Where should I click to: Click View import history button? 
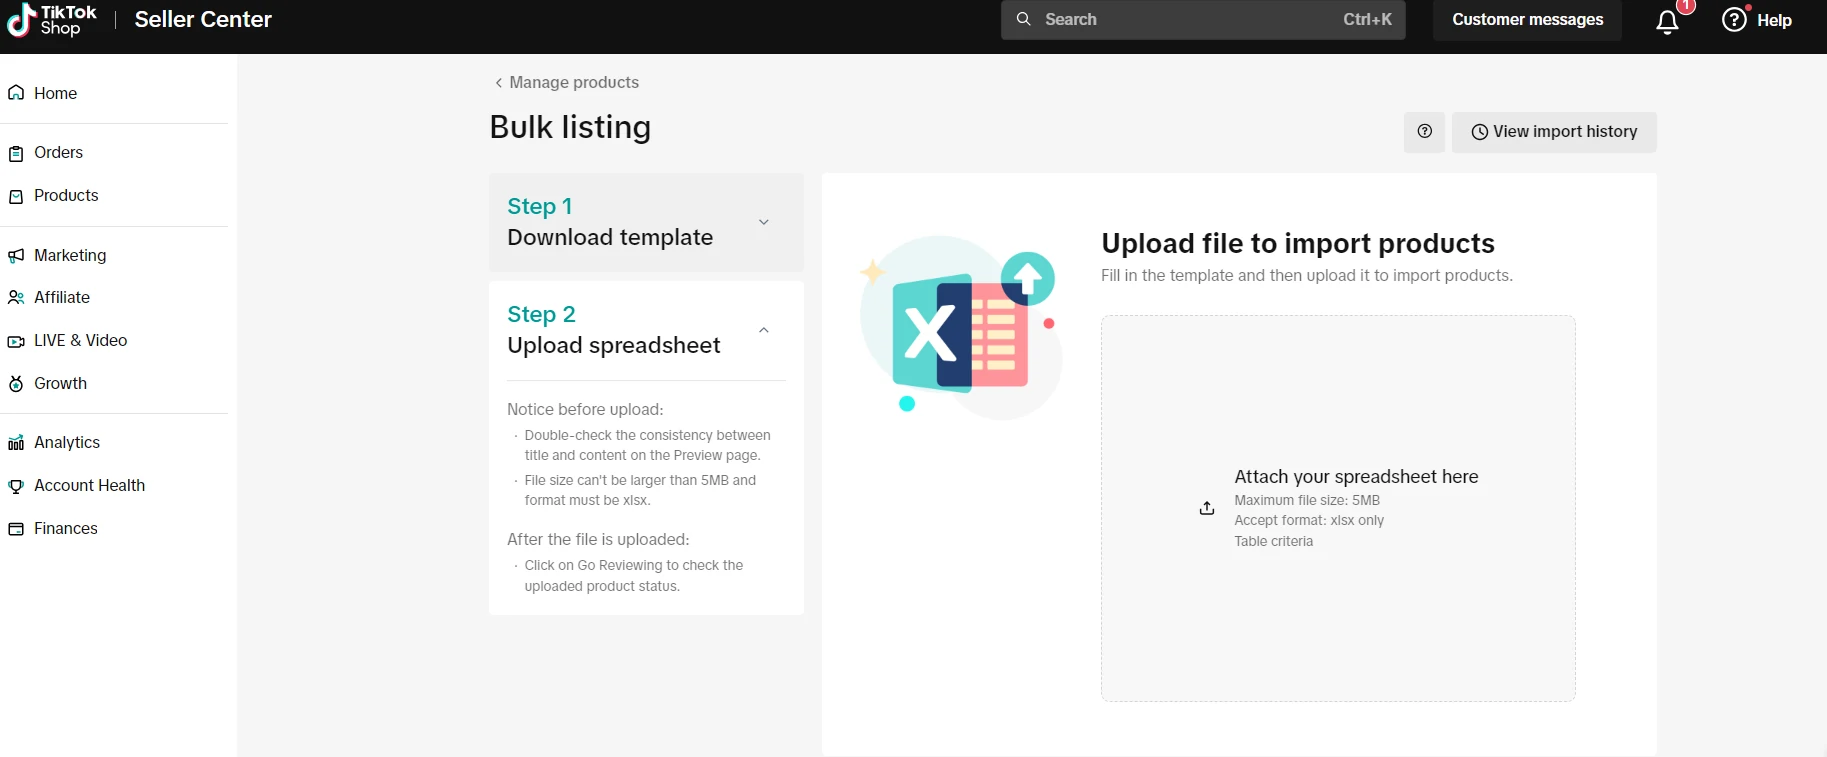pos(1554,132)
